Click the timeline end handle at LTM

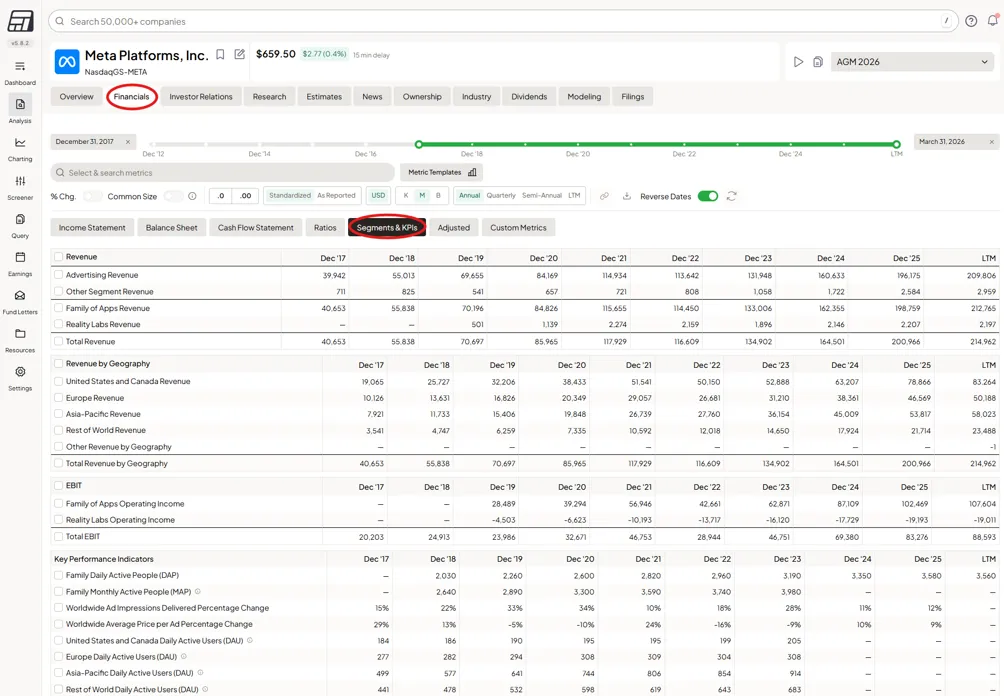[896, 145]
